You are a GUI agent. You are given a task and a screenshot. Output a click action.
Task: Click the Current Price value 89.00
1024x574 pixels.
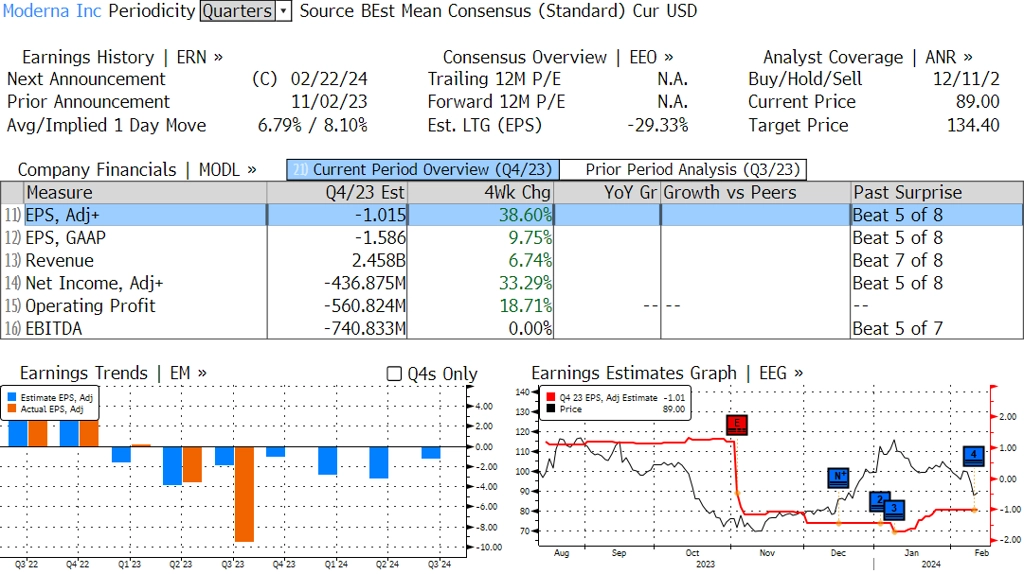(978, 102)
